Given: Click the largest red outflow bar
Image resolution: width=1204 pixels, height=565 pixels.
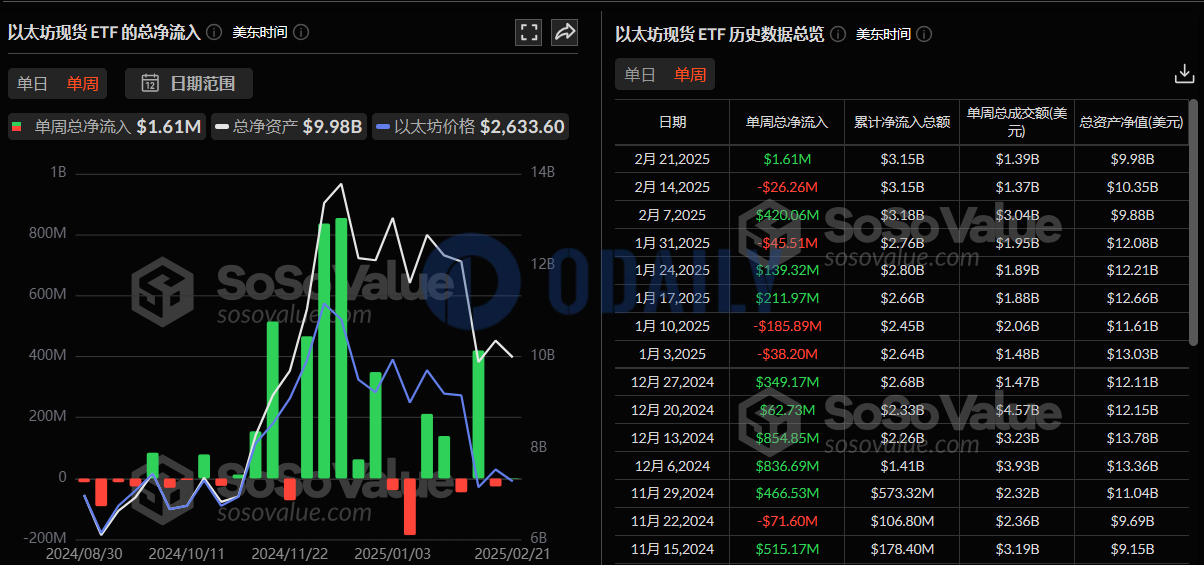Looking at the screenshot, I should pyautogui.click(x=409, y=506).
